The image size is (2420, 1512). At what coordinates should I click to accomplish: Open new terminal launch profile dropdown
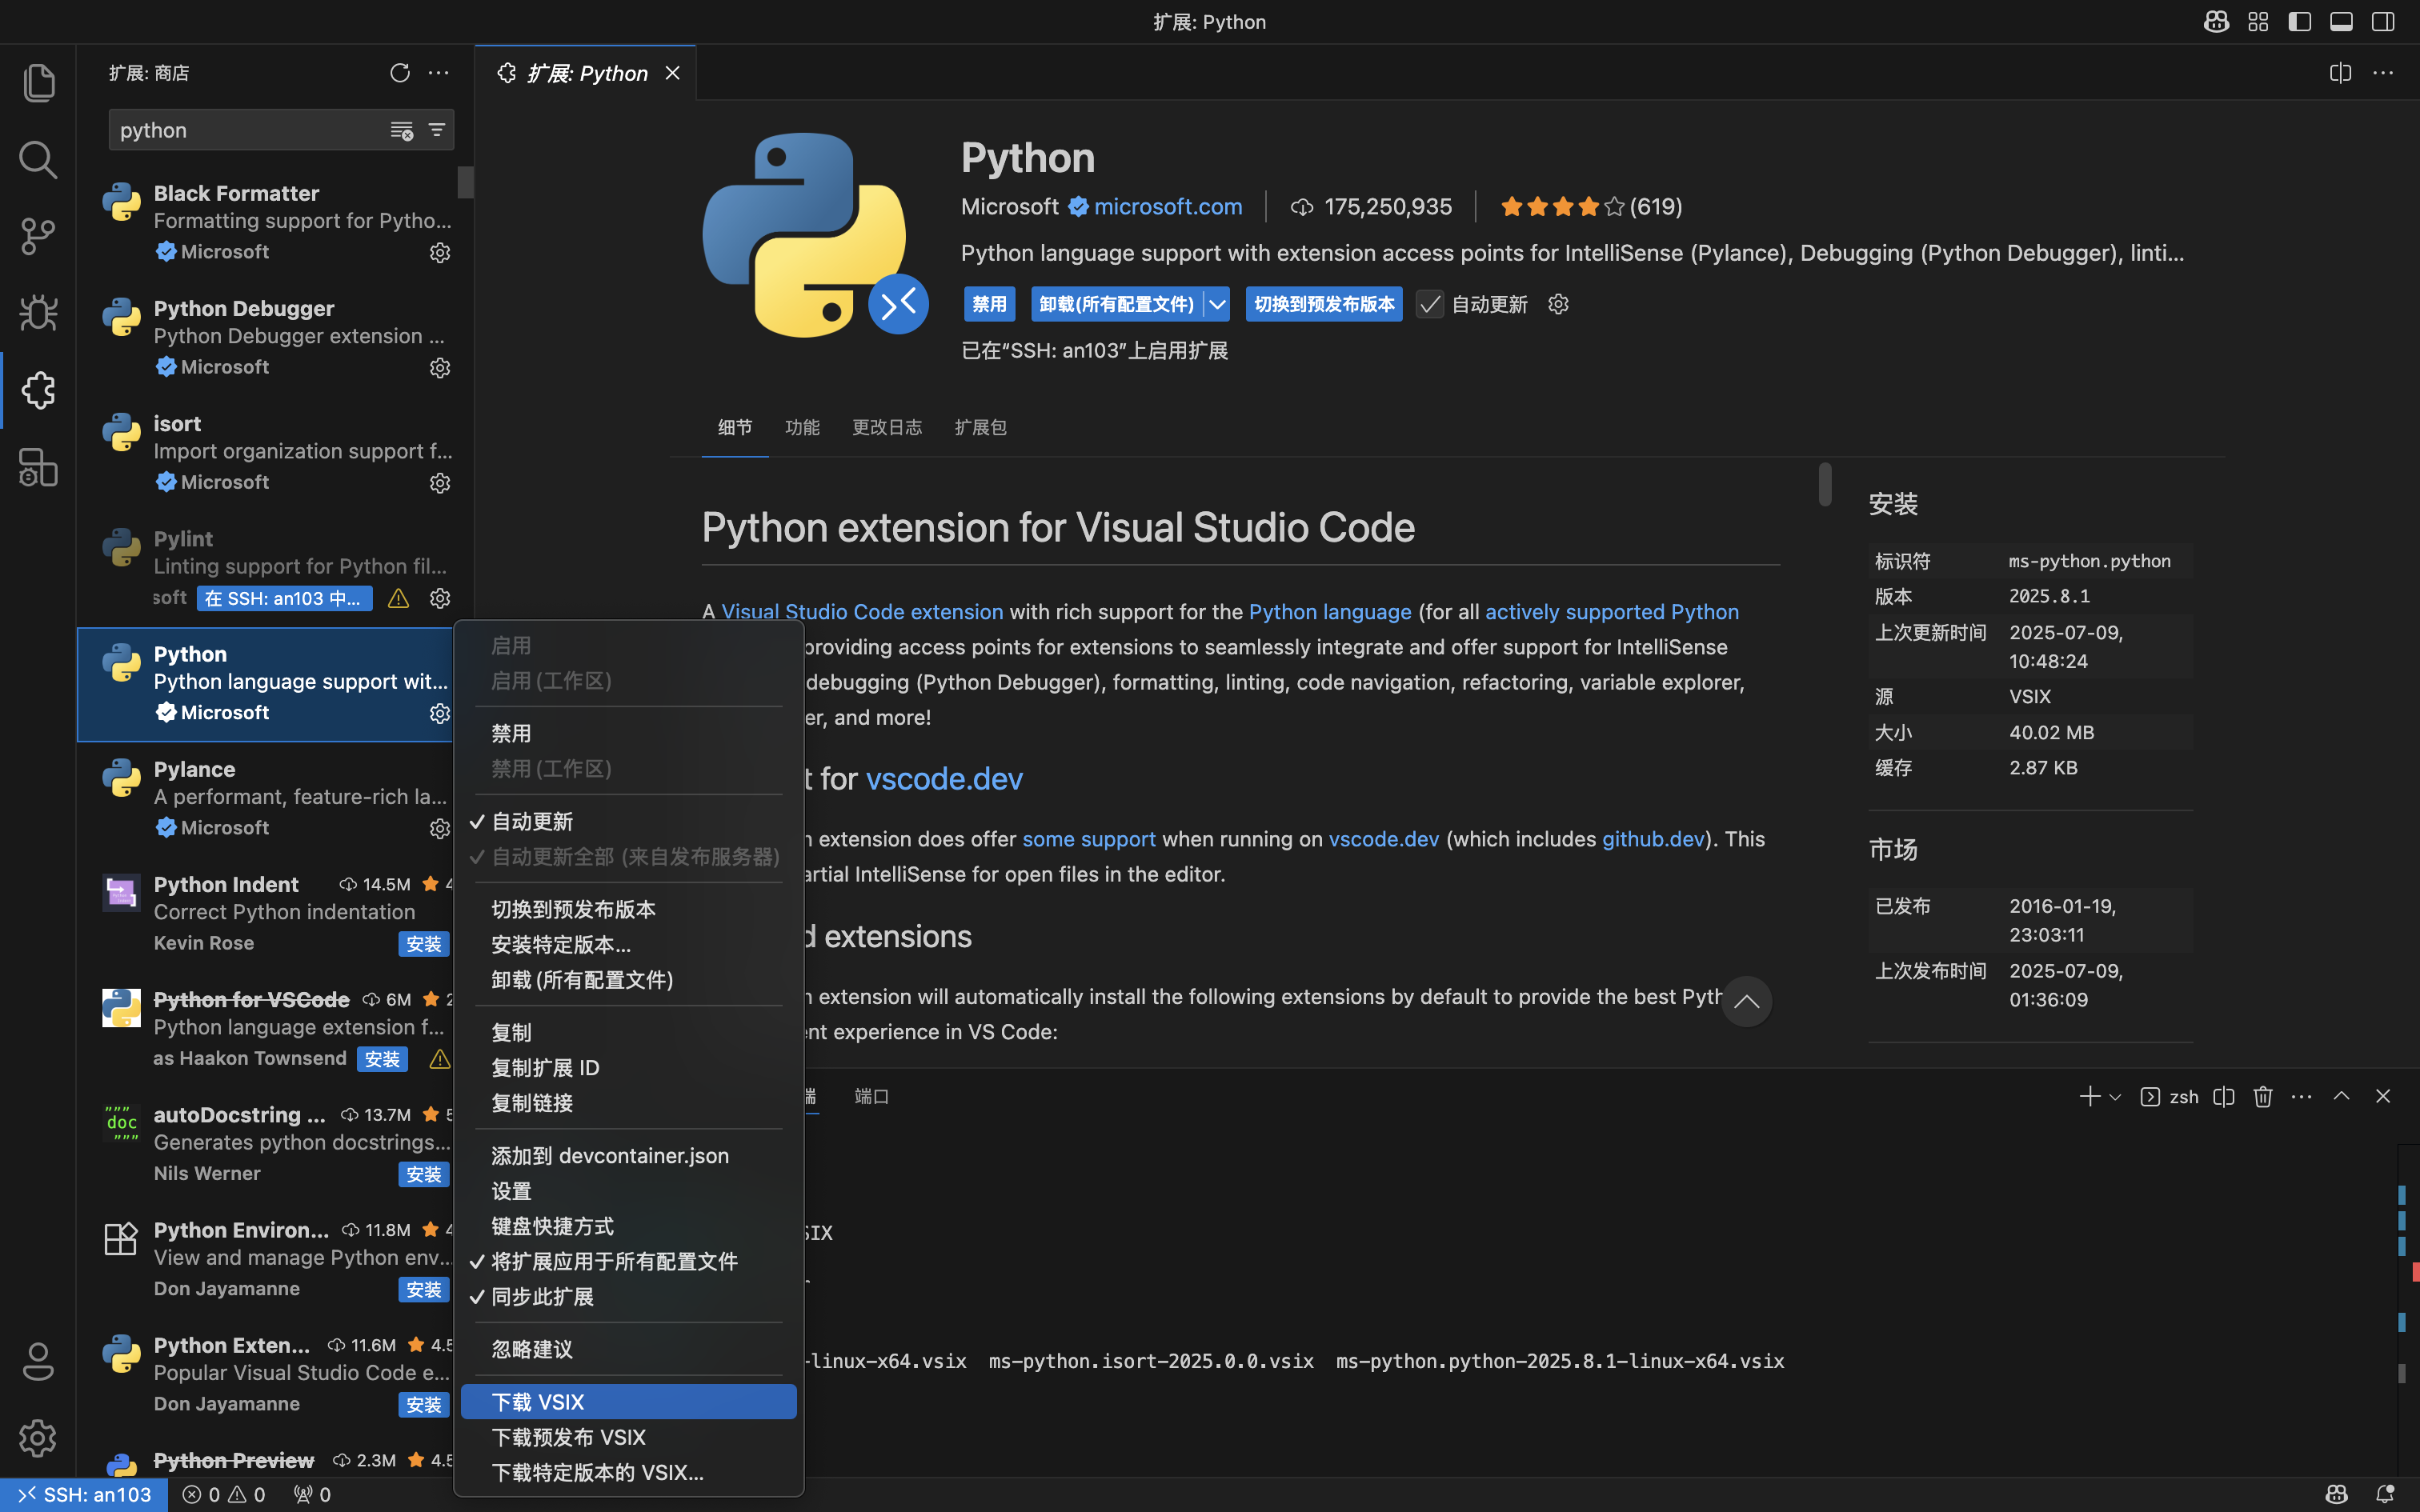(x=2115, y=1097)
